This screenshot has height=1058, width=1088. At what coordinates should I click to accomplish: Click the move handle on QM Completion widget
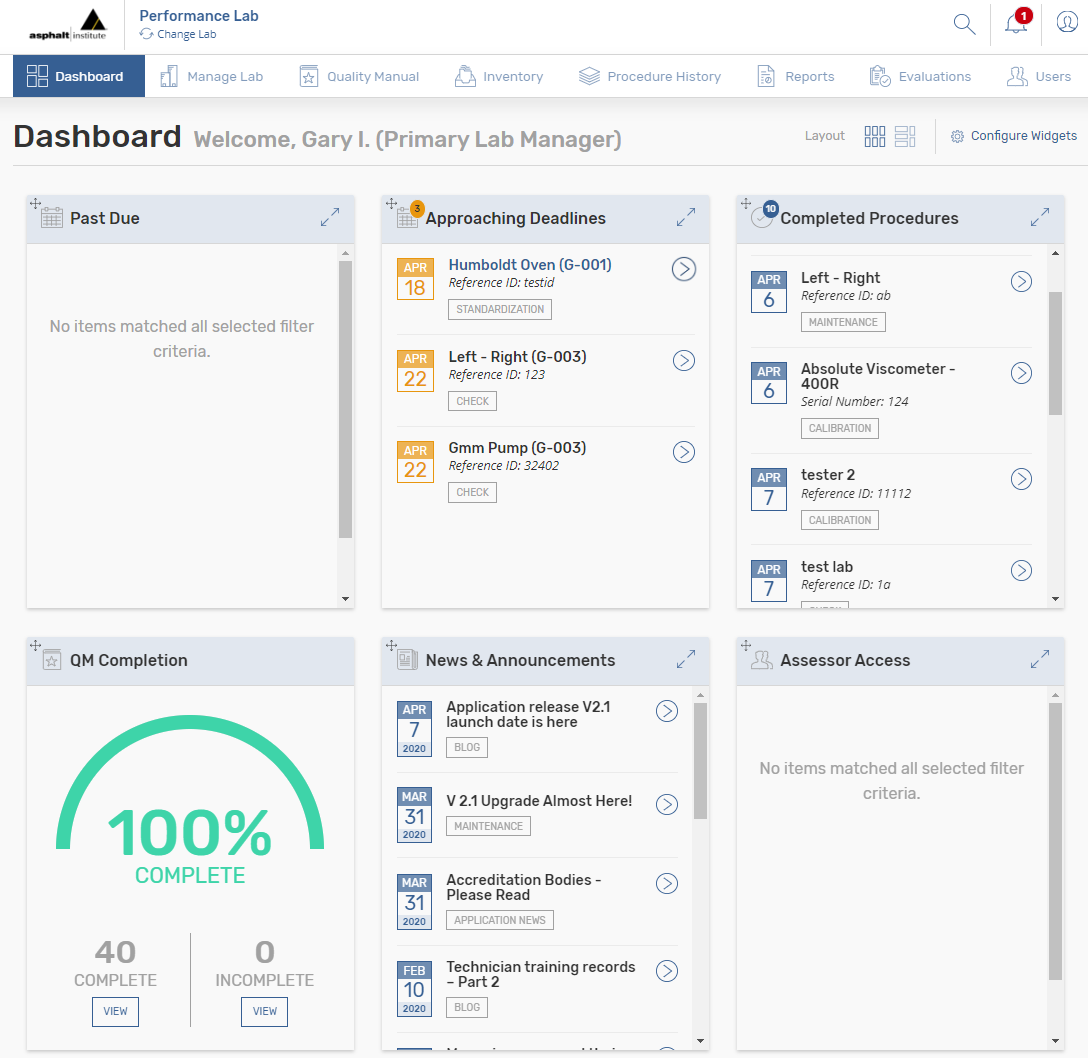[x=36, y=646]
